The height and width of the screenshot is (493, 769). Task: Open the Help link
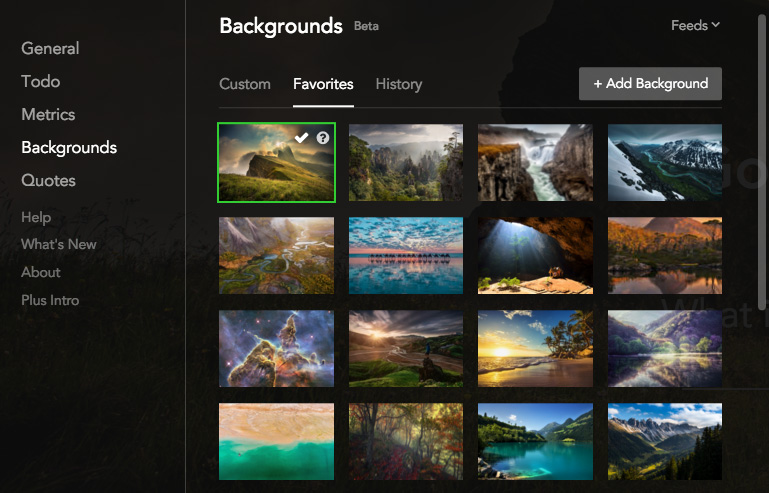click(x=36, y=217)
